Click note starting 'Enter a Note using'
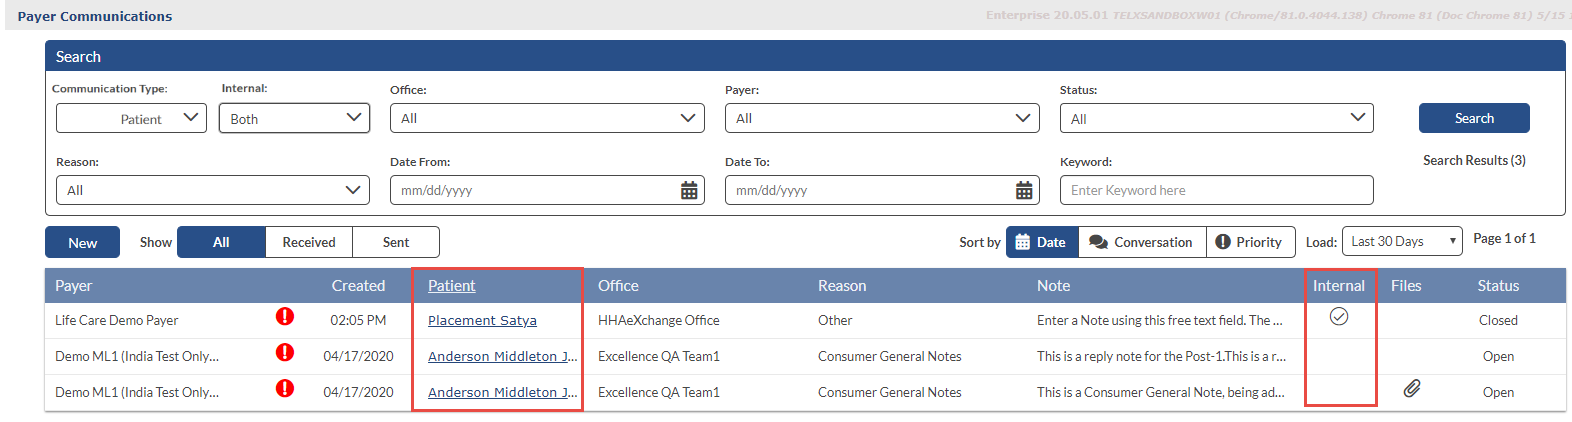This screenshot has width=1572, height=422. pos(1159,320)
